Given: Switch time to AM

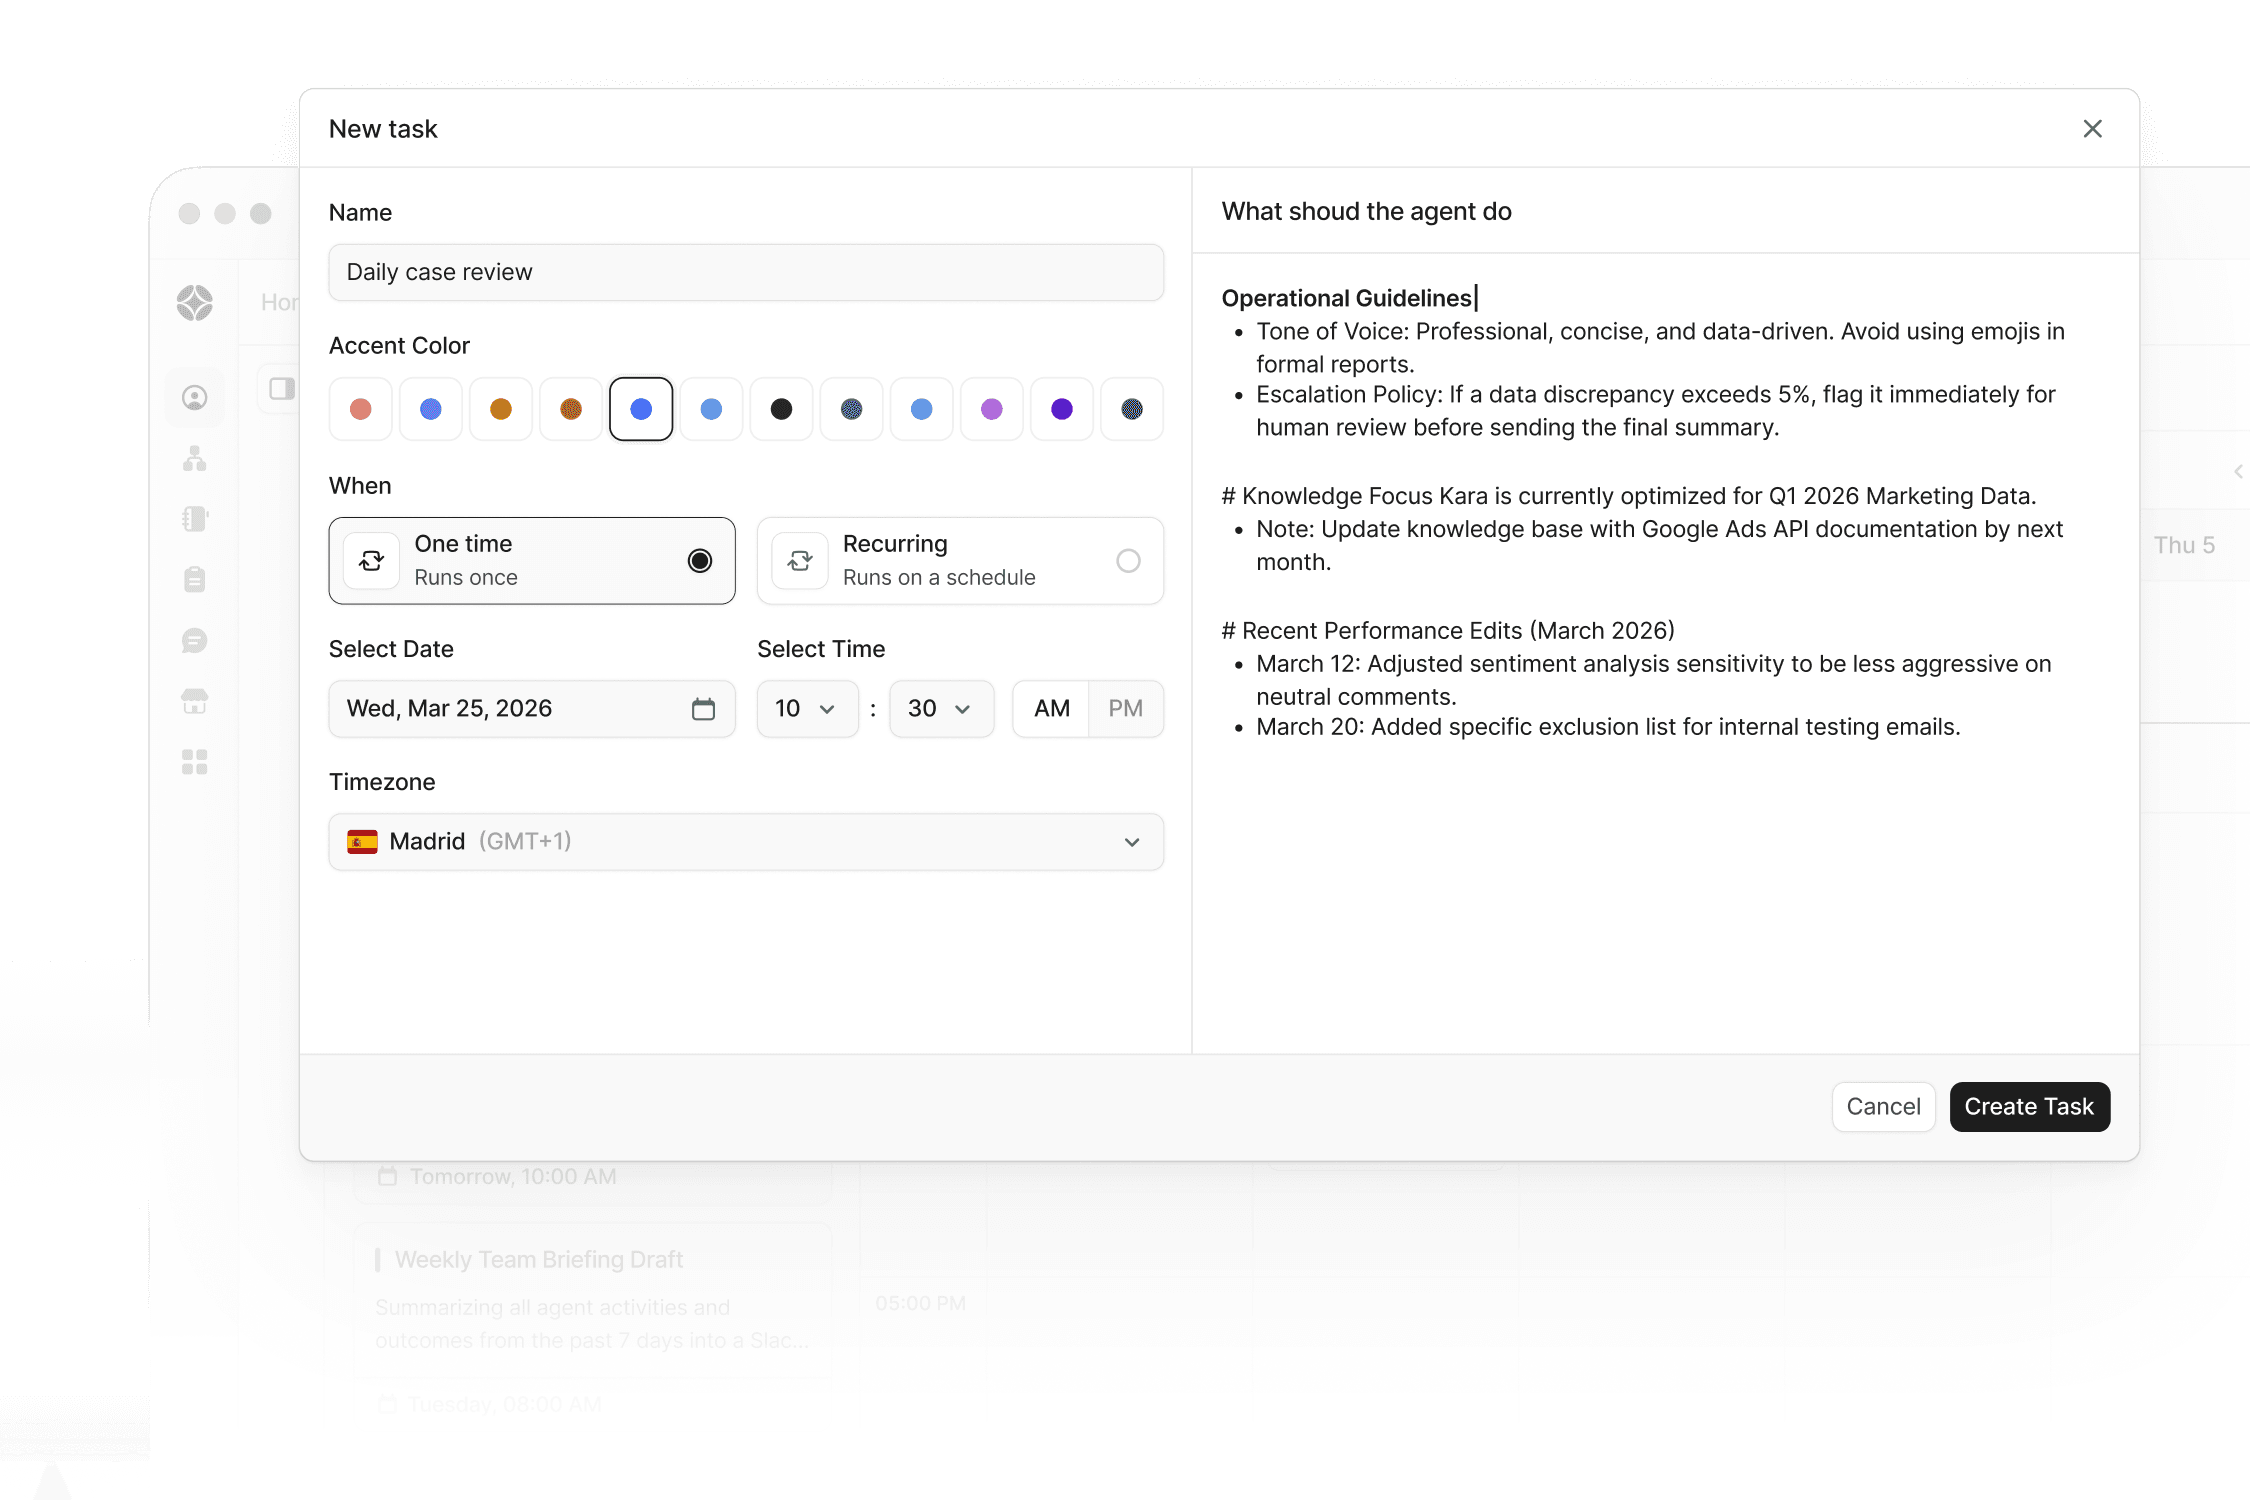Looking at the screenshot, I should pos(1052,709).
